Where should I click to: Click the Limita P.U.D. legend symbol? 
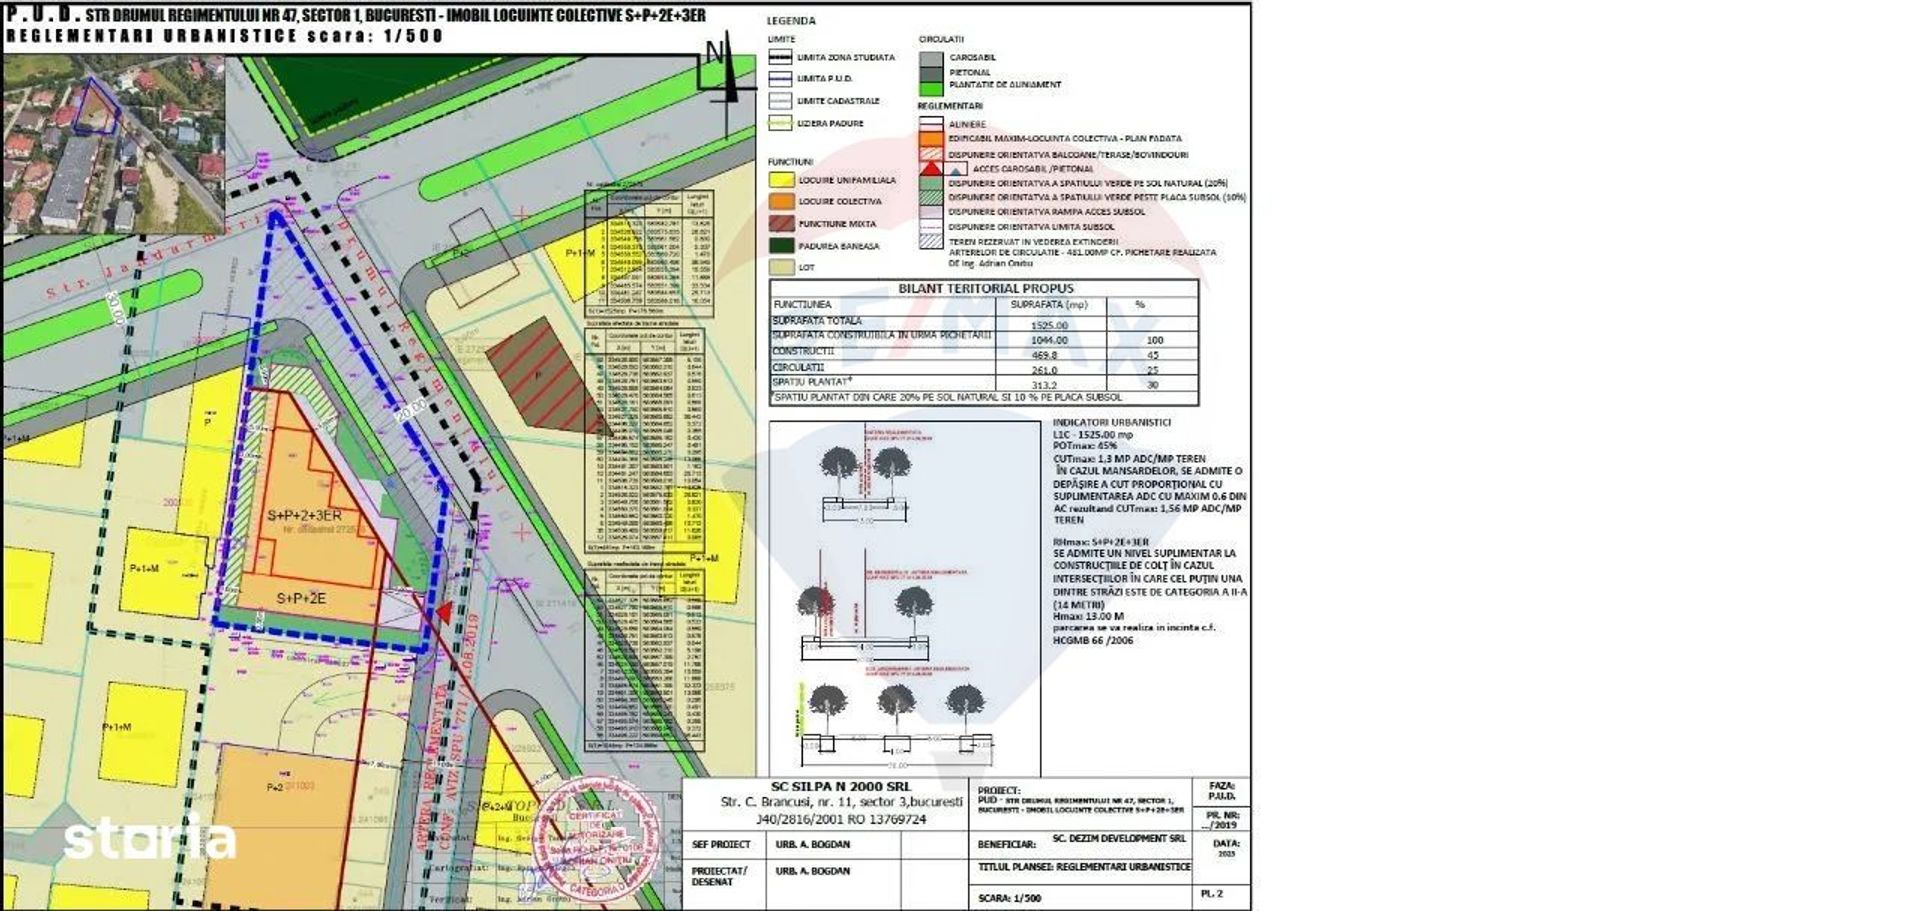coord(780,79)
